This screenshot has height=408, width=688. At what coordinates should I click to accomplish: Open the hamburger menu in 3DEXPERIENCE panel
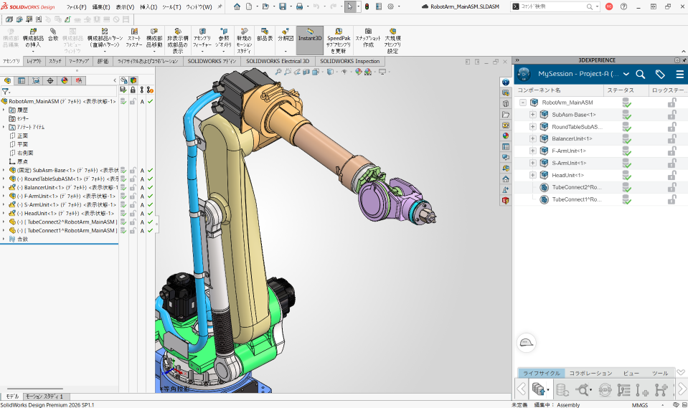click(x=680, y=74)
